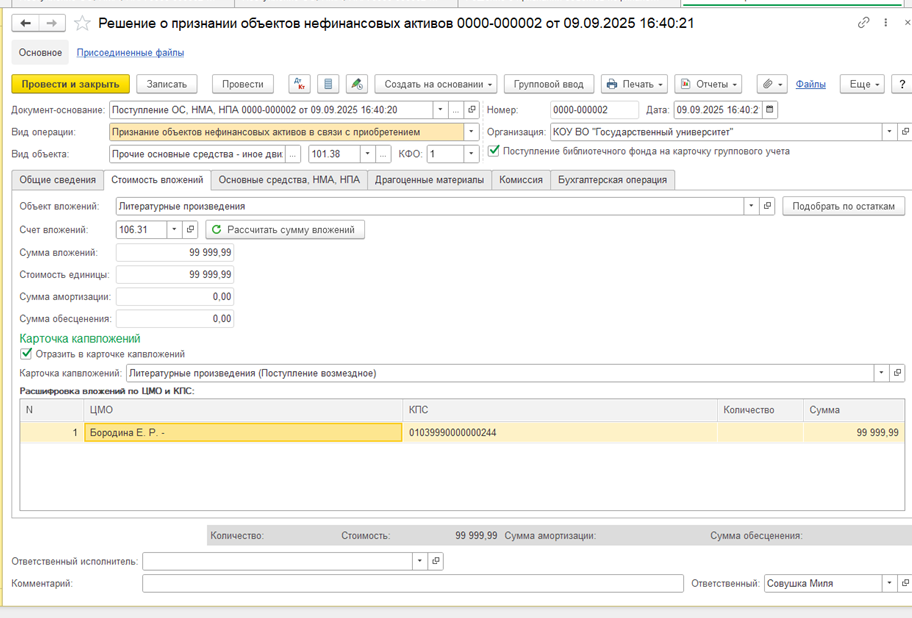Viewport: 912px width, 618px height.
Task: Pick Документ-основание with the ellipsis button
Action: coord(456,110)
